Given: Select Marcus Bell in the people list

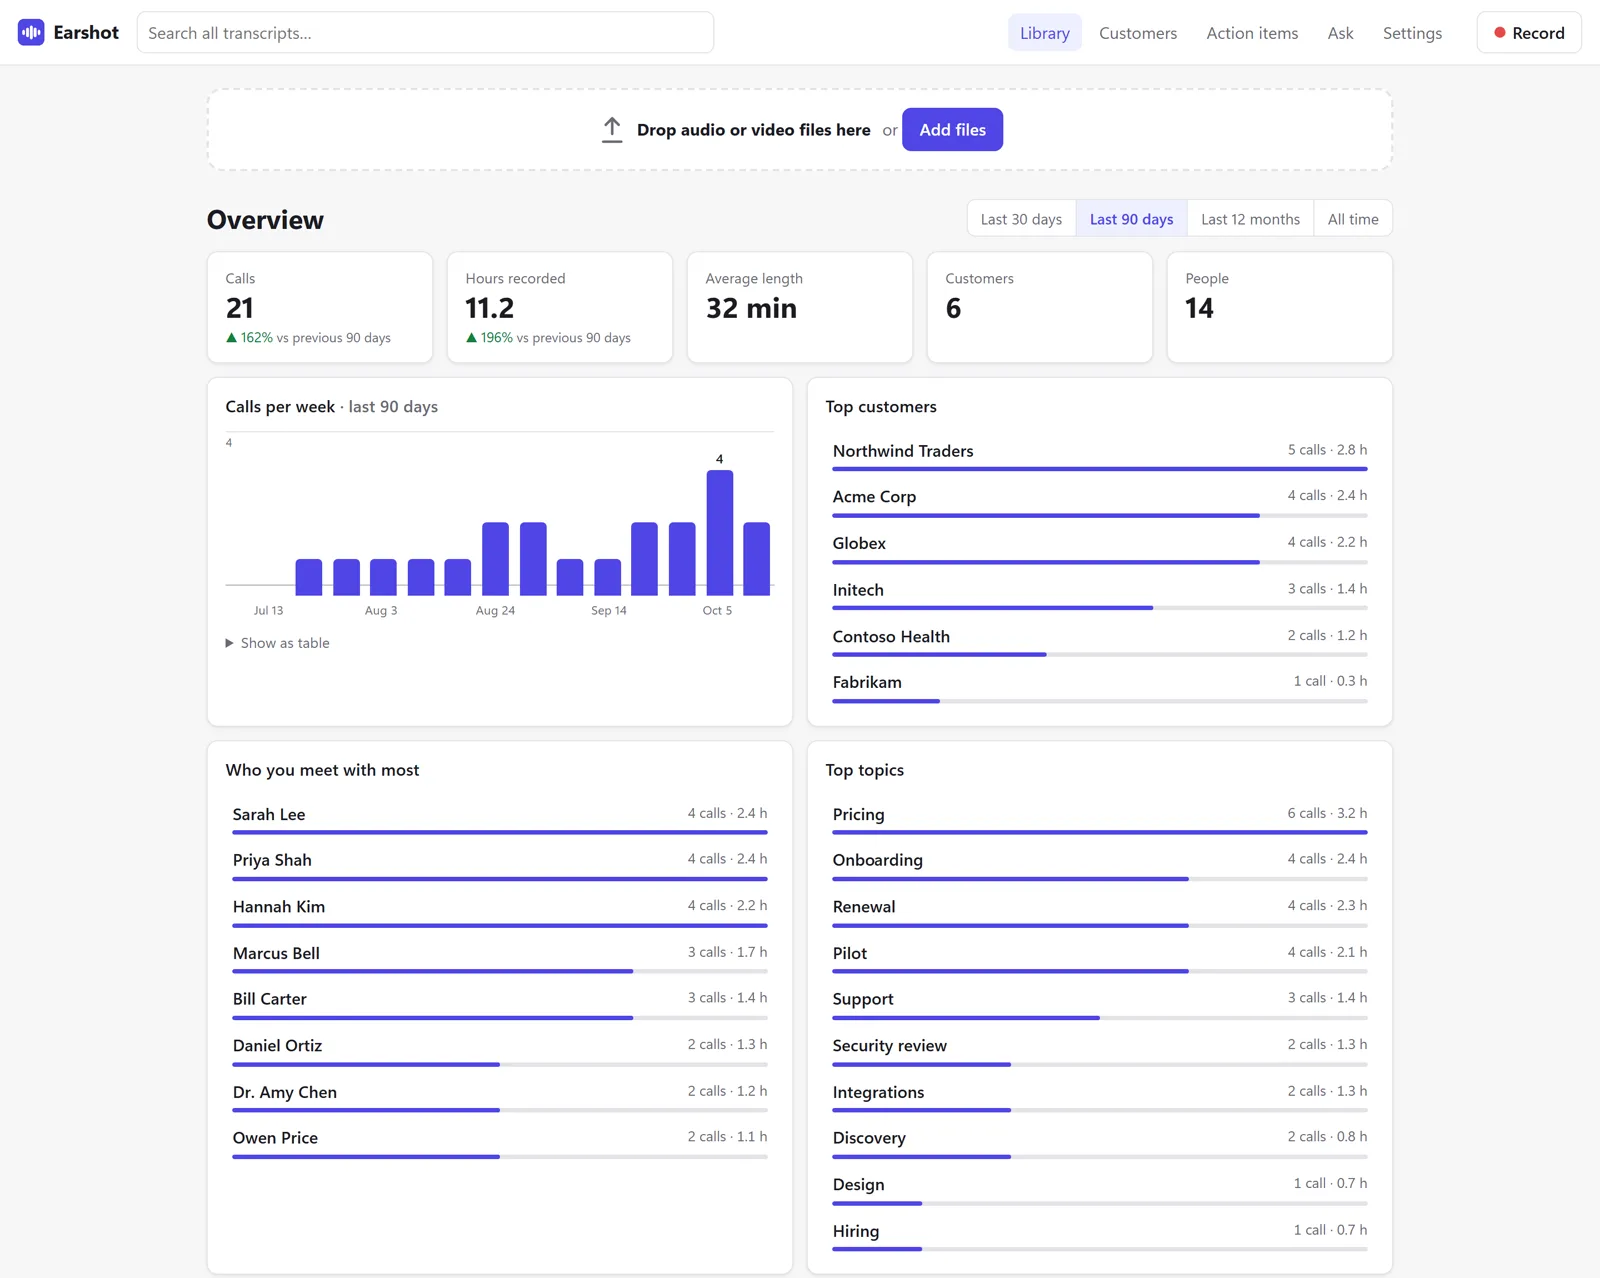Looking at the screenshot, I should point(499,958).
